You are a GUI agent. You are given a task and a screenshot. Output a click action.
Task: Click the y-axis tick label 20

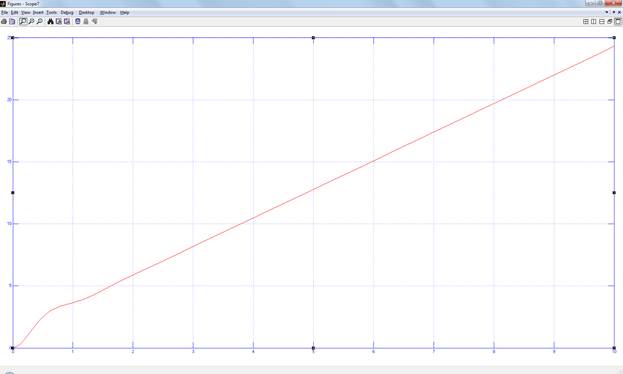pyautogui.click(x=10, y=100)
